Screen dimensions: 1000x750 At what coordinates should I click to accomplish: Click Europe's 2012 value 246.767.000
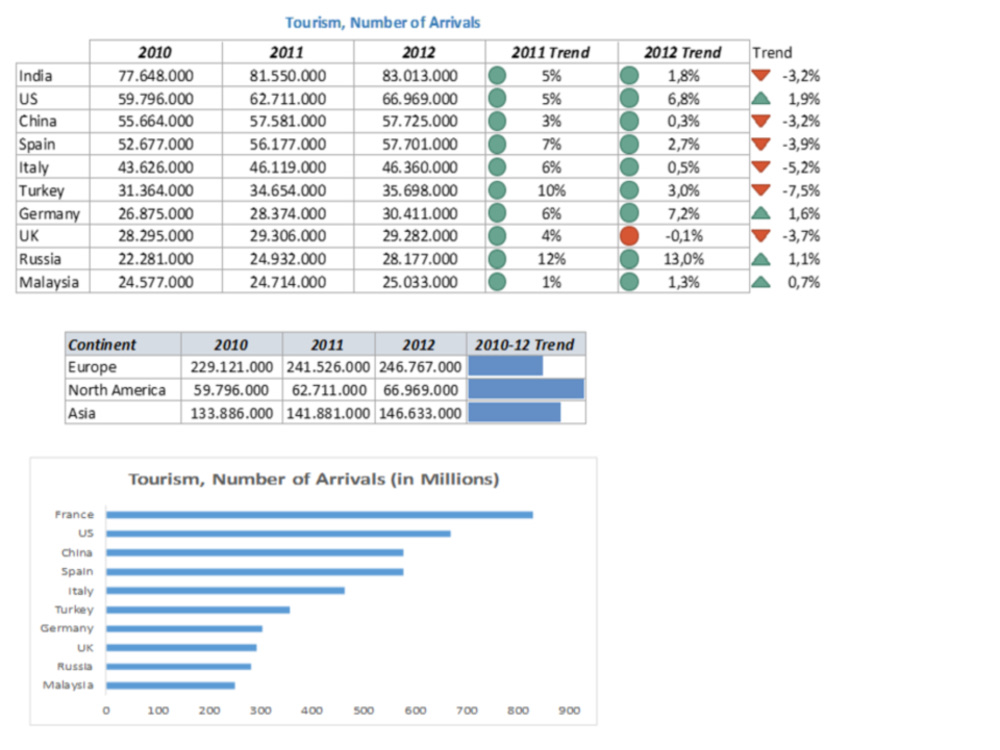(420, 367)
